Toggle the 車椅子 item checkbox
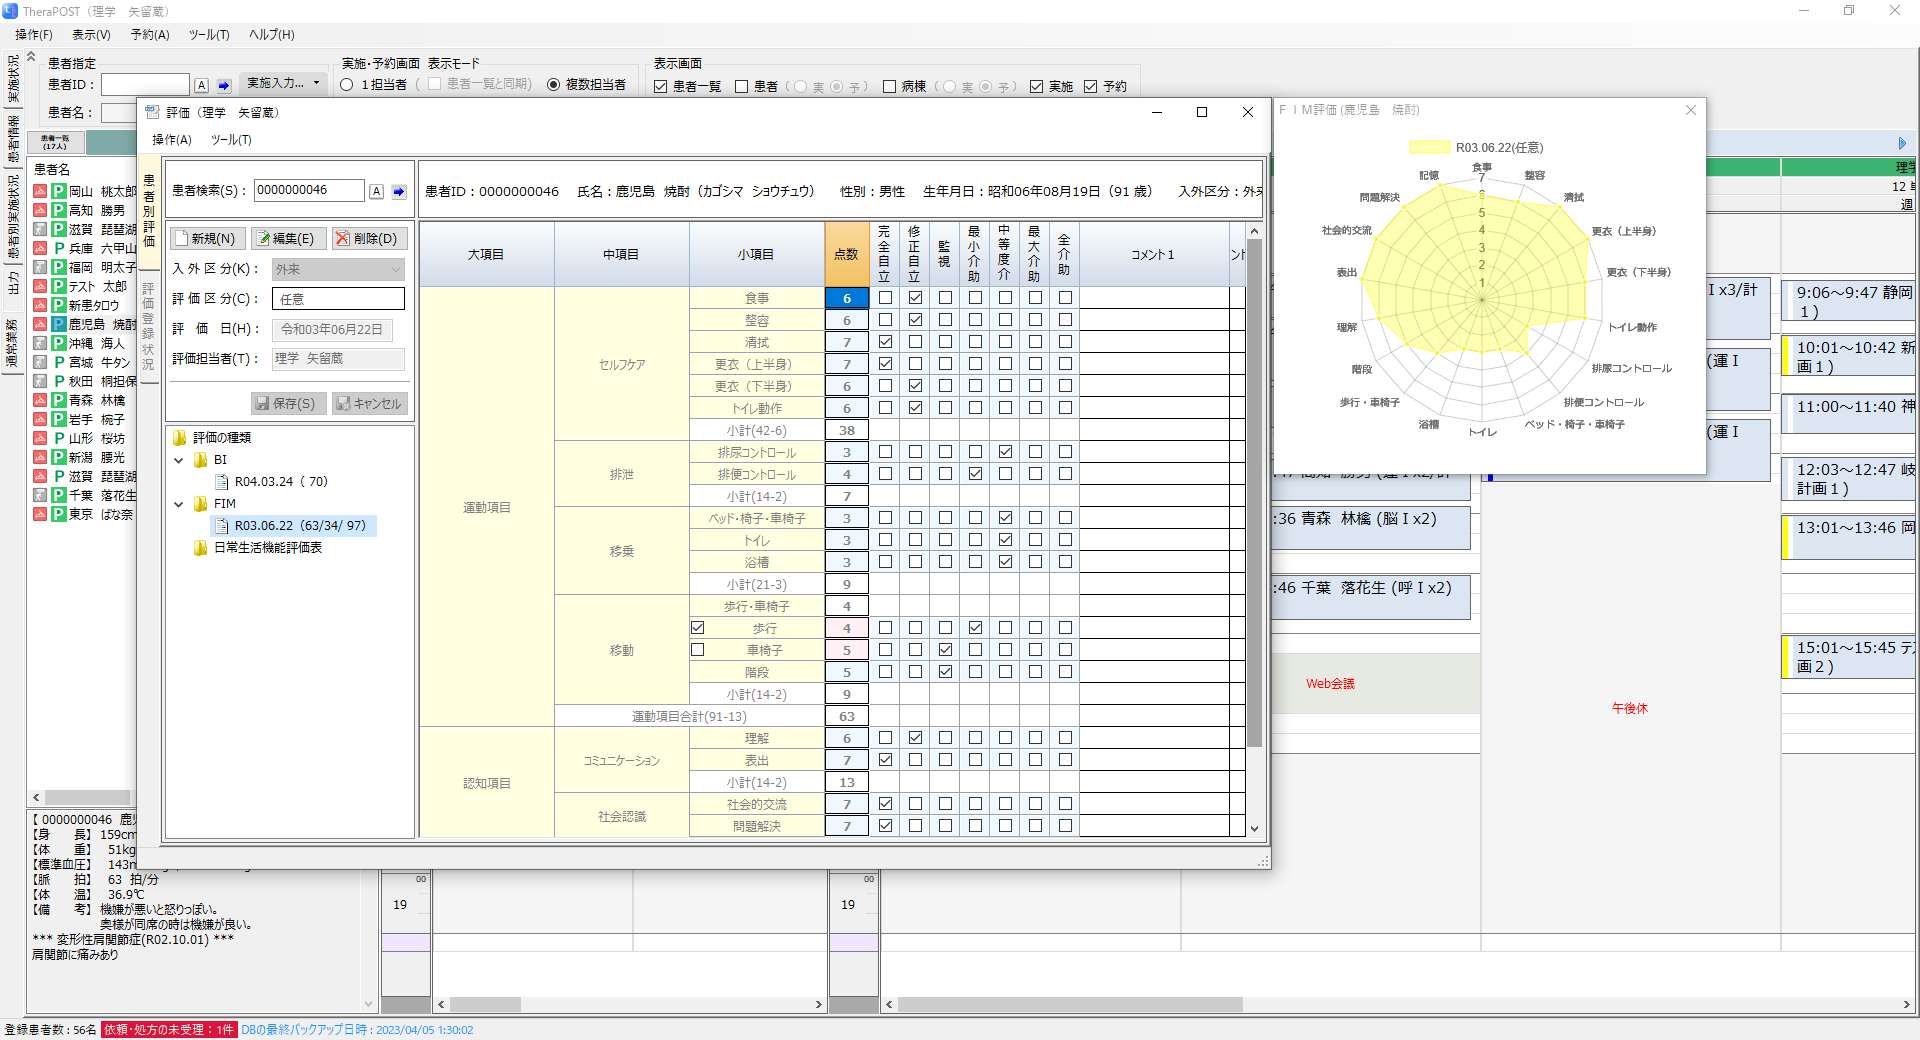The image size is (1920, 1040). pyautogui.click(x=698, y=650)
